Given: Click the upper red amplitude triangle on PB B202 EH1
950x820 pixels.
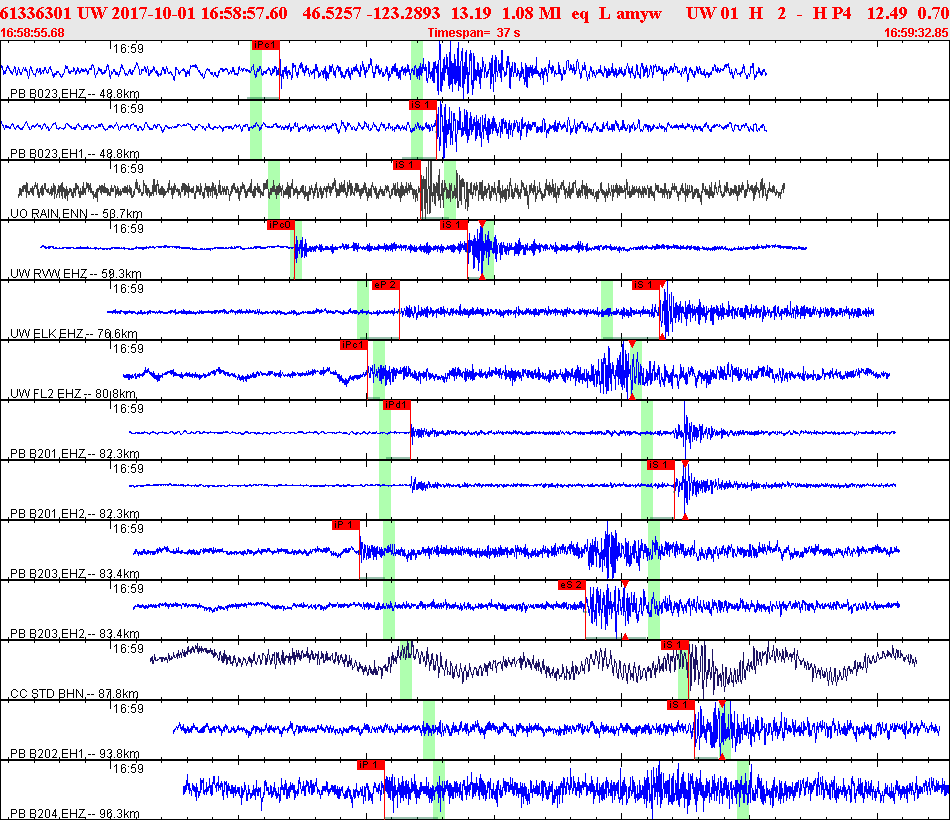Looking at the screenshot, I should click(x=722, y=704).
